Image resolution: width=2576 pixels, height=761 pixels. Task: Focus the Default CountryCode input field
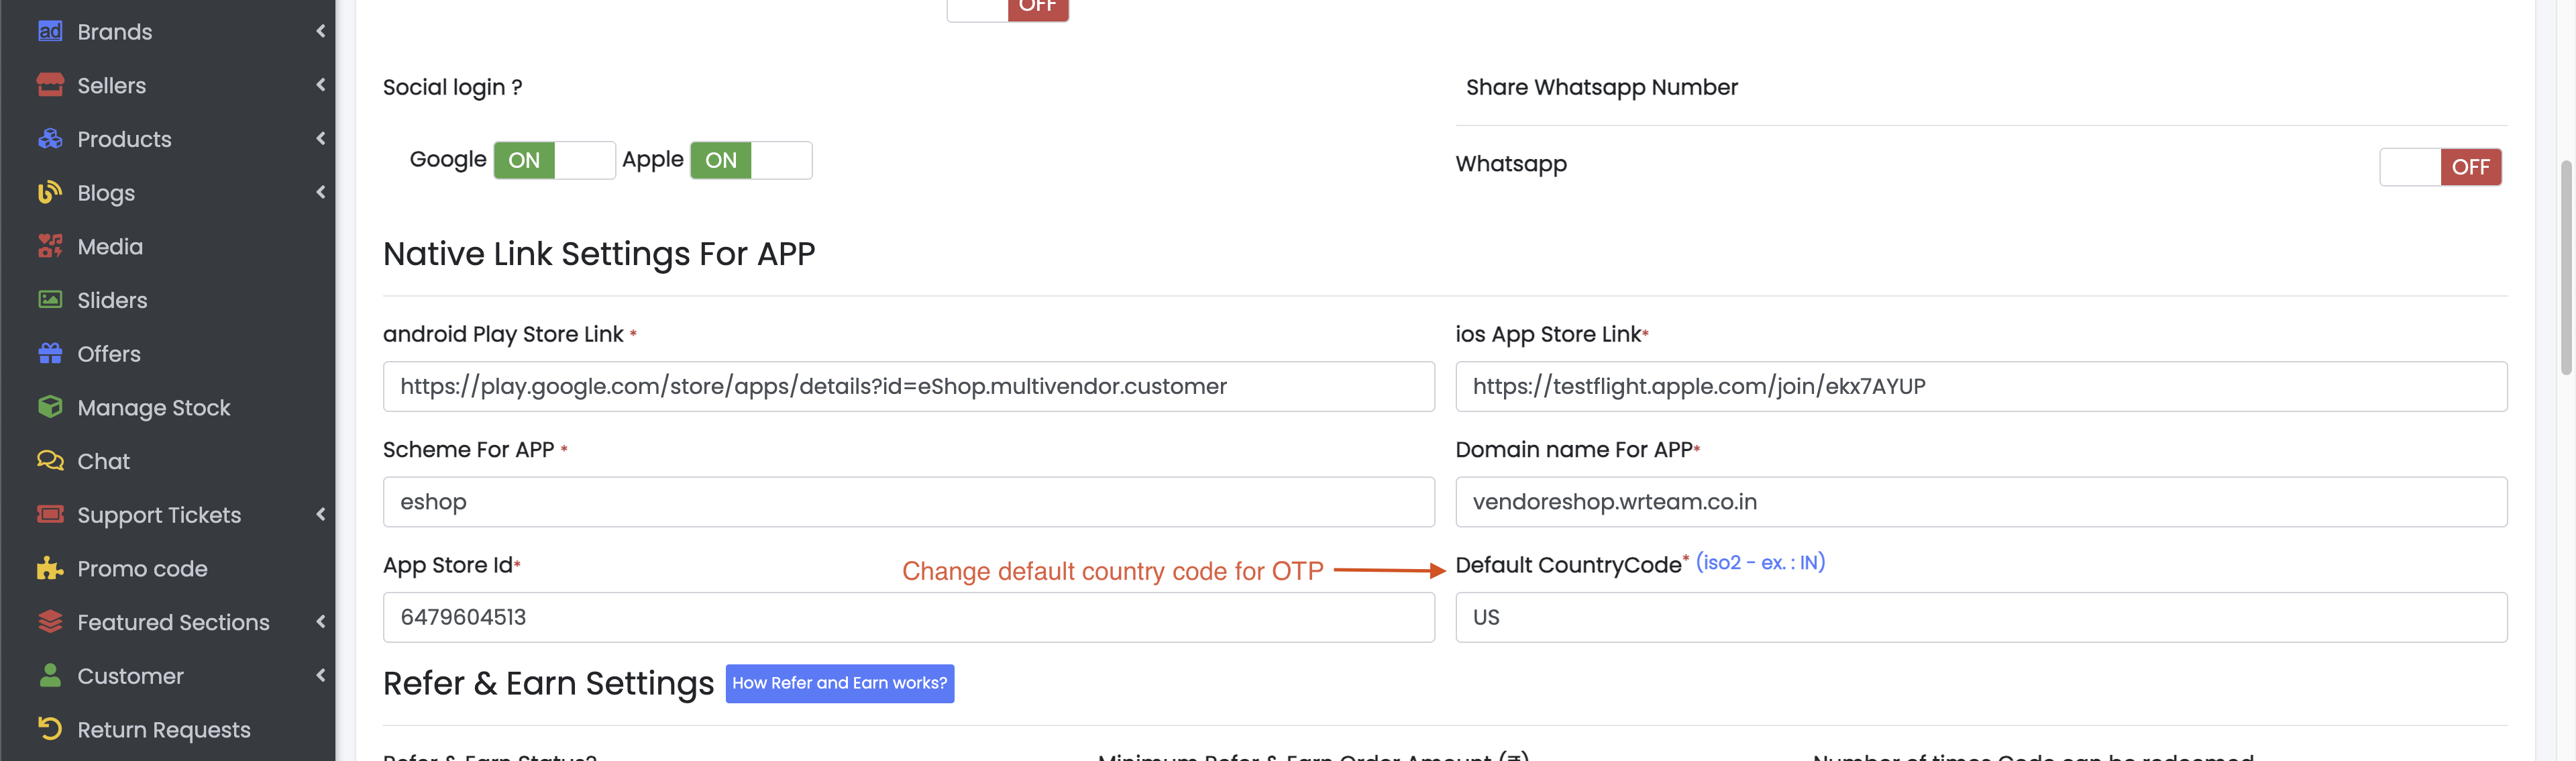coord(1980,617)
